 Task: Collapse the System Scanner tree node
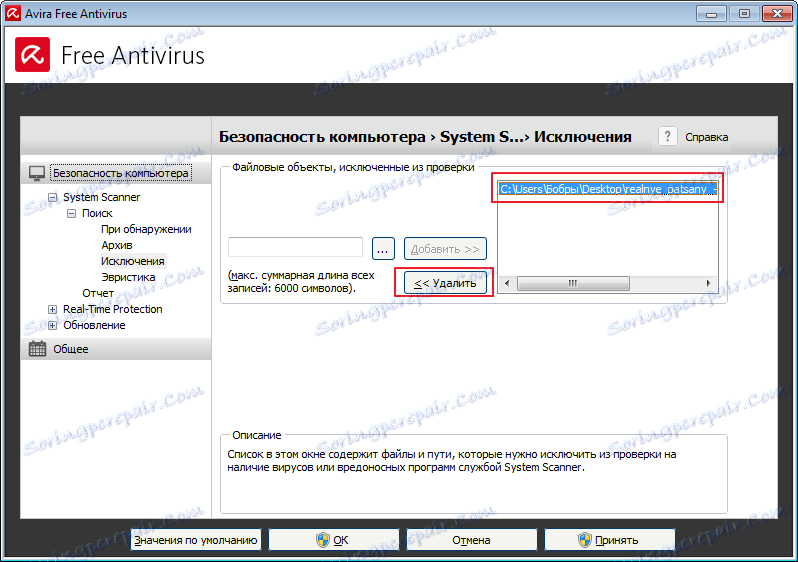click(52, 197)
